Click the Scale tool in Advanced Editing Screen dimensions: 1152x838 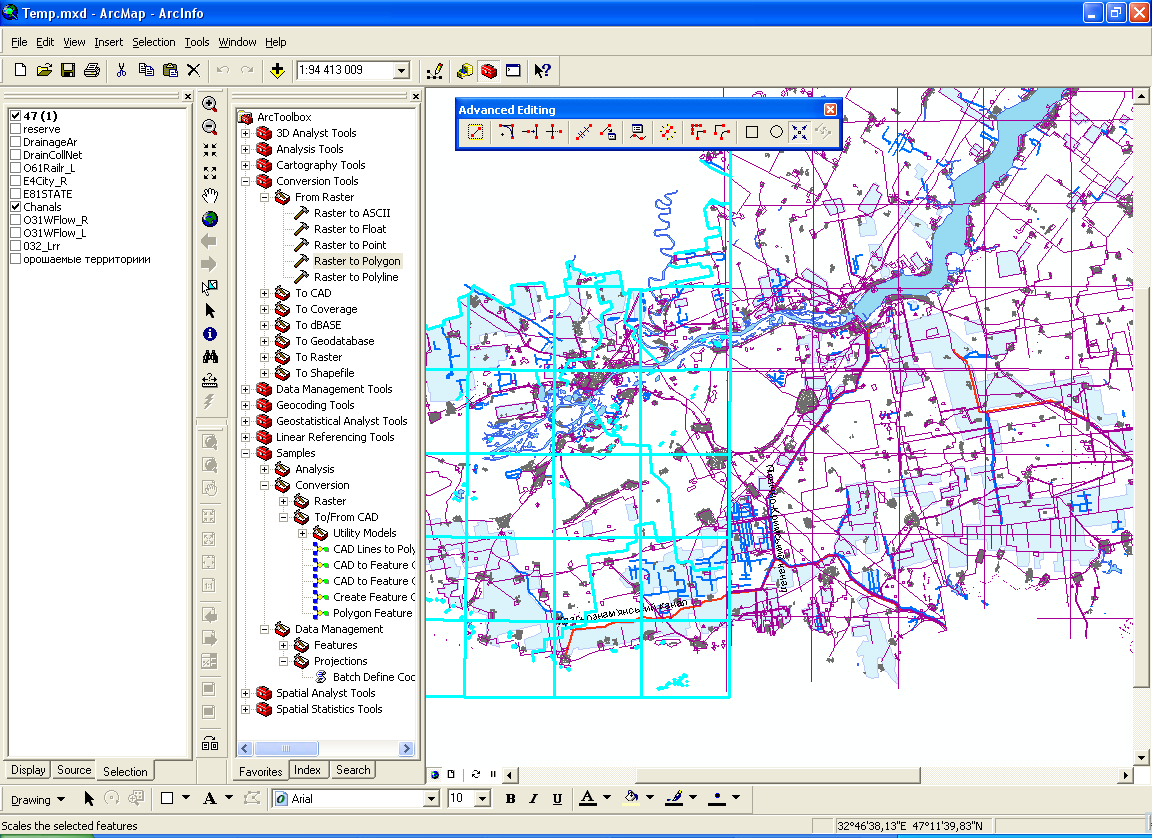pos(799,132)
